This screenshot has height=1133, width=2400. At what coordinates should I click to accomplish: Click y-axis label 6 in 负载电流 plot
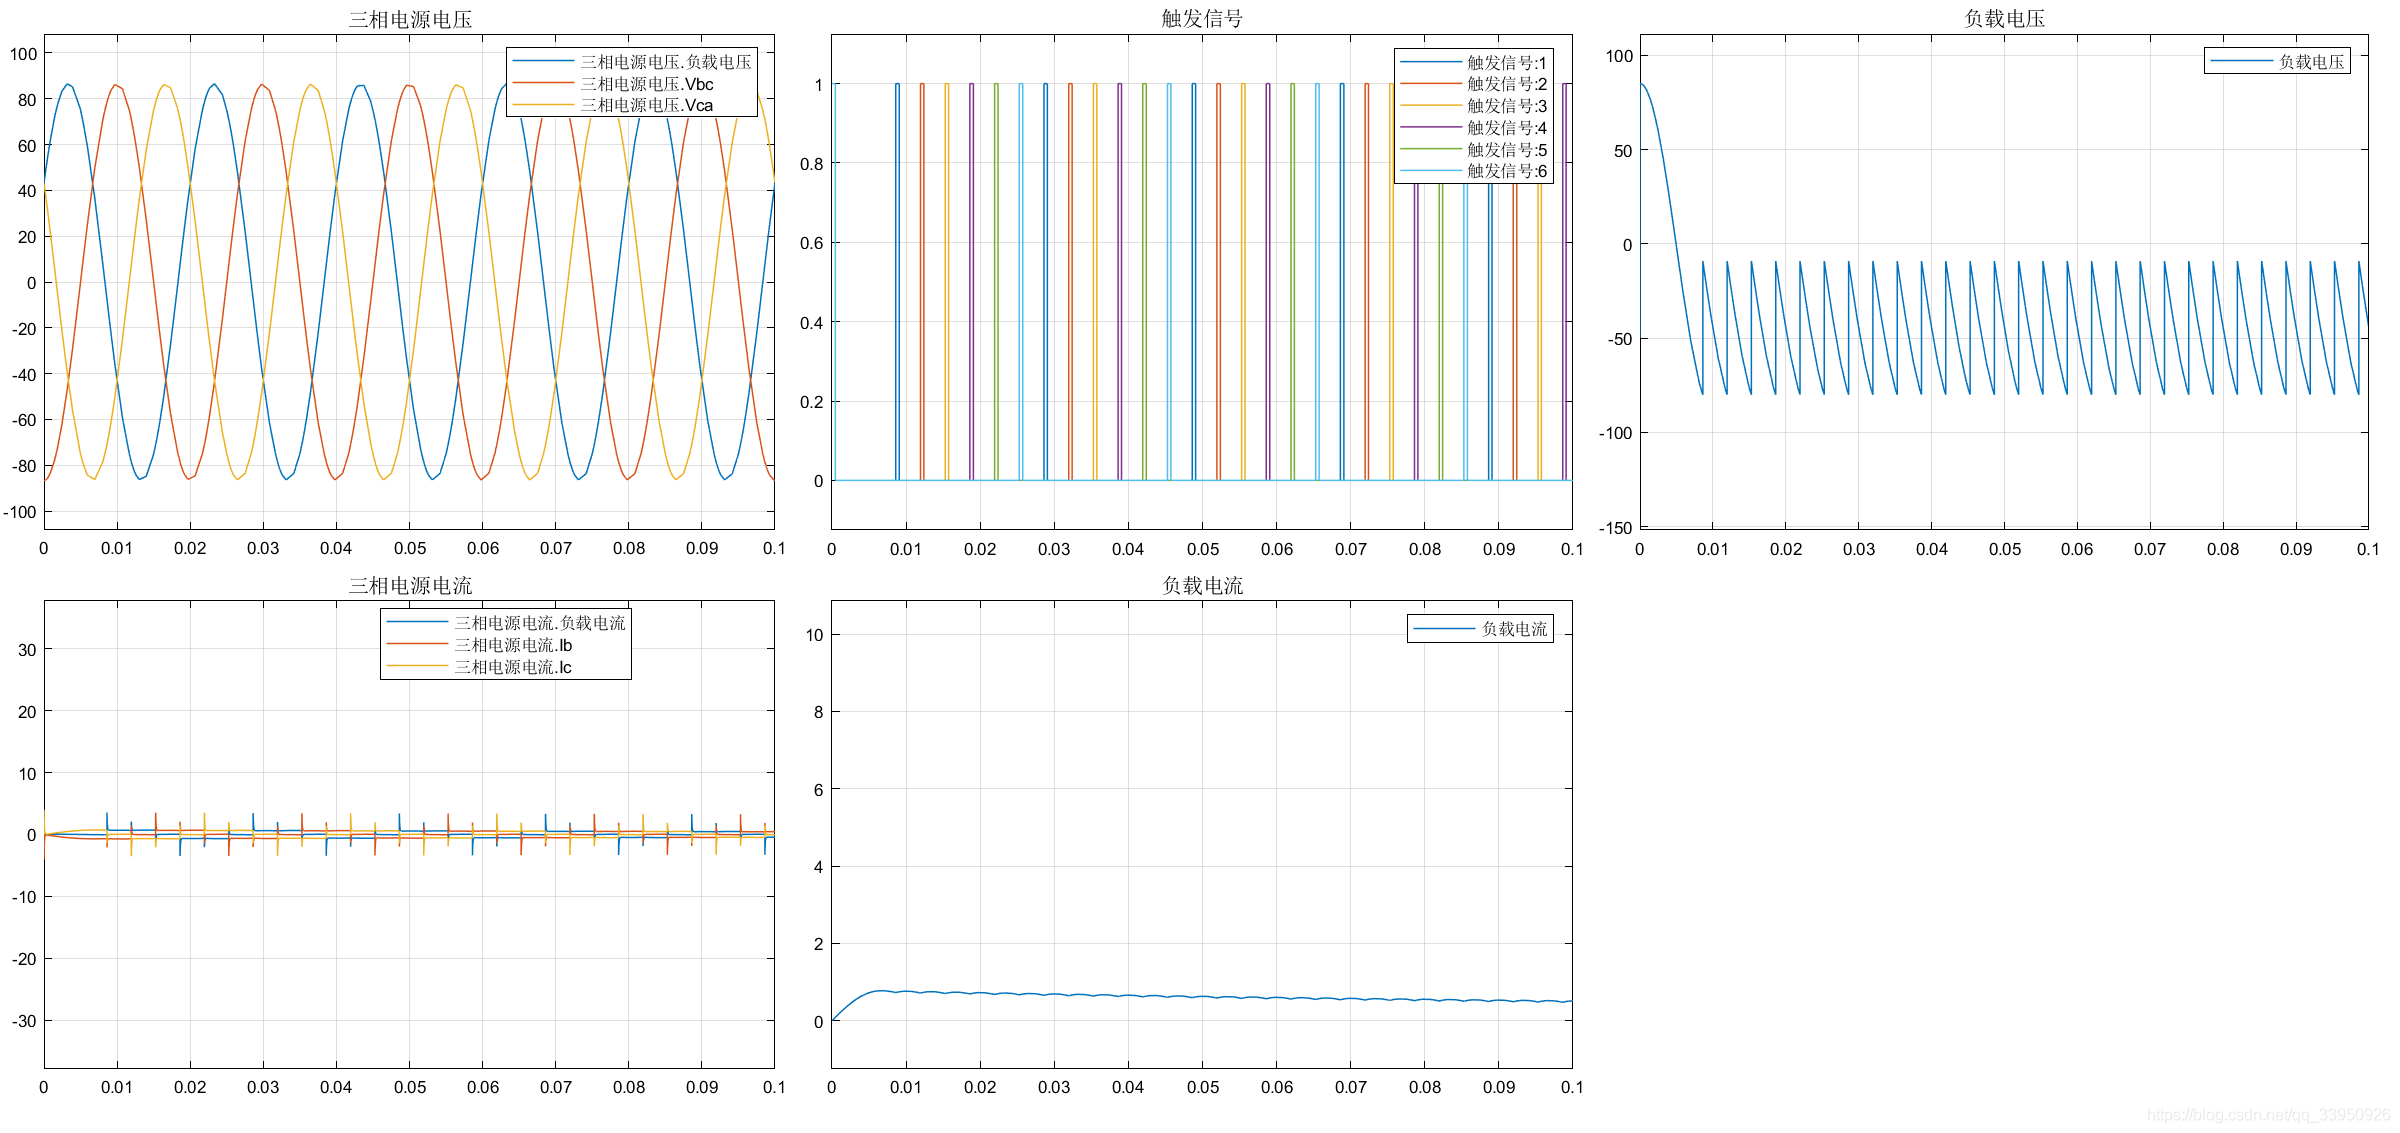(x=819, y=790)
